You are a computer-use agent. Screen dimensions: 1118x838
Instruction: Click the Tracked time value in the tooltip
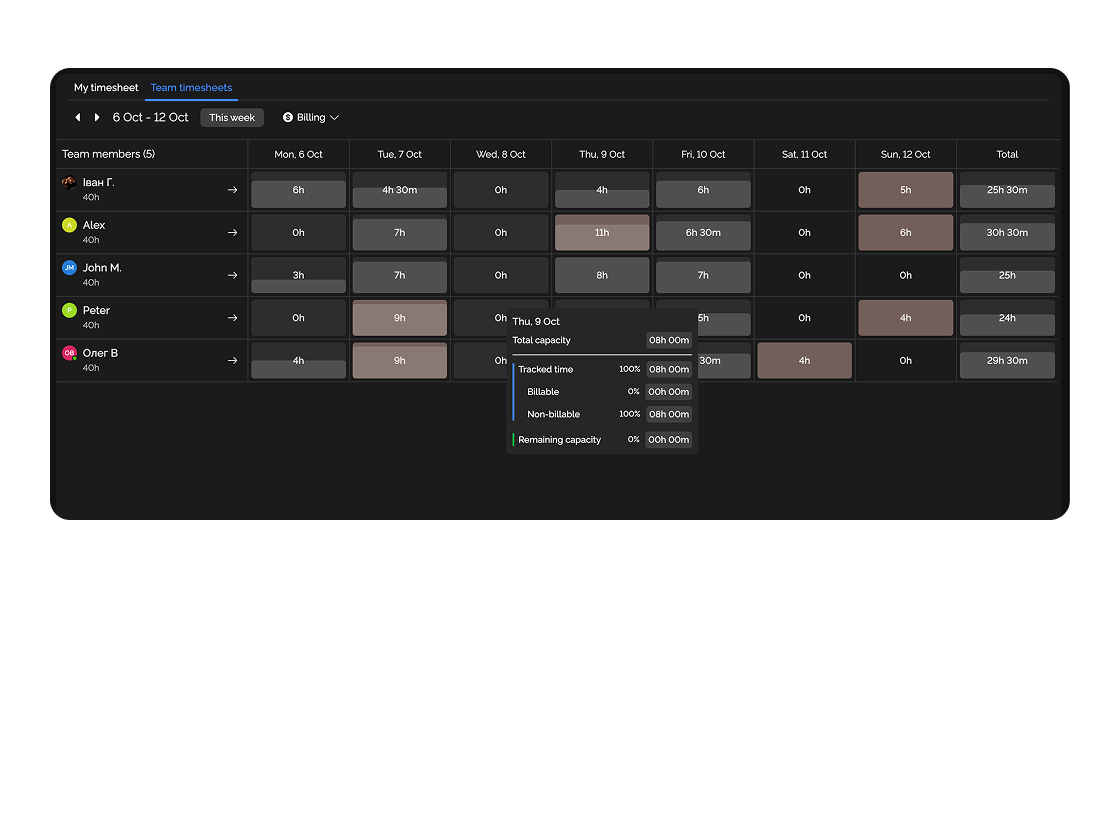tap(668, 369)
